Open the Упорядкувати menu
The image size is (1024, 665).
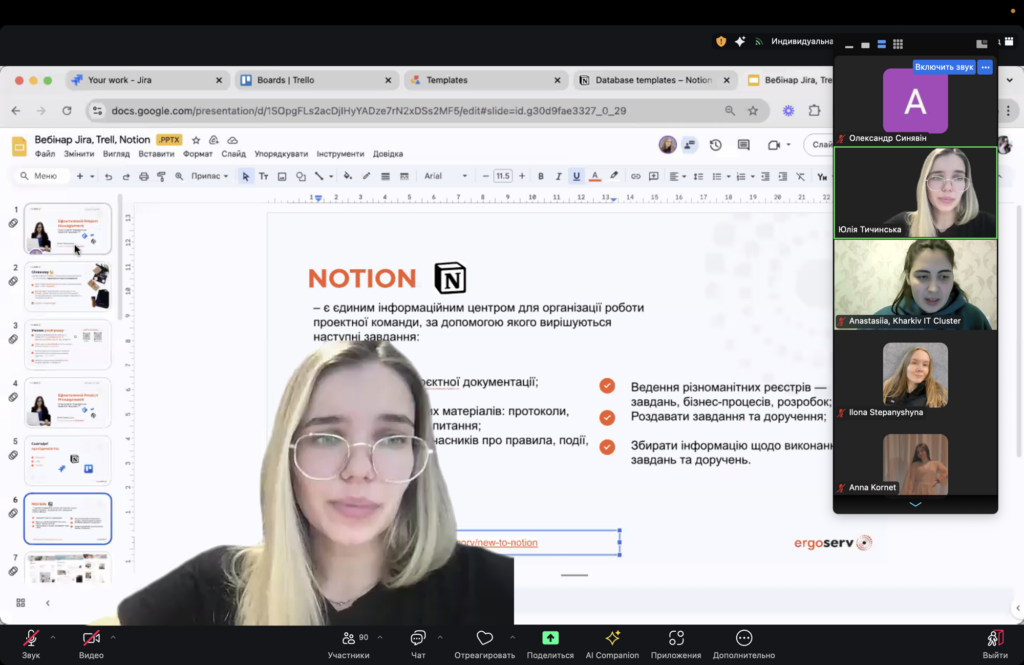(281, 154)
